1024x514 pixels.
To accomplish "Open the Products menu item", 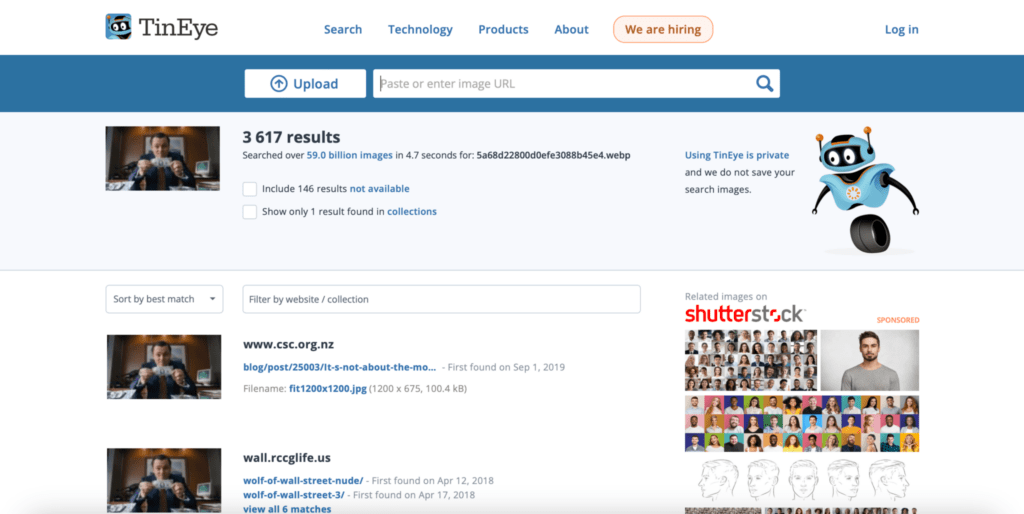I will 504,29.
